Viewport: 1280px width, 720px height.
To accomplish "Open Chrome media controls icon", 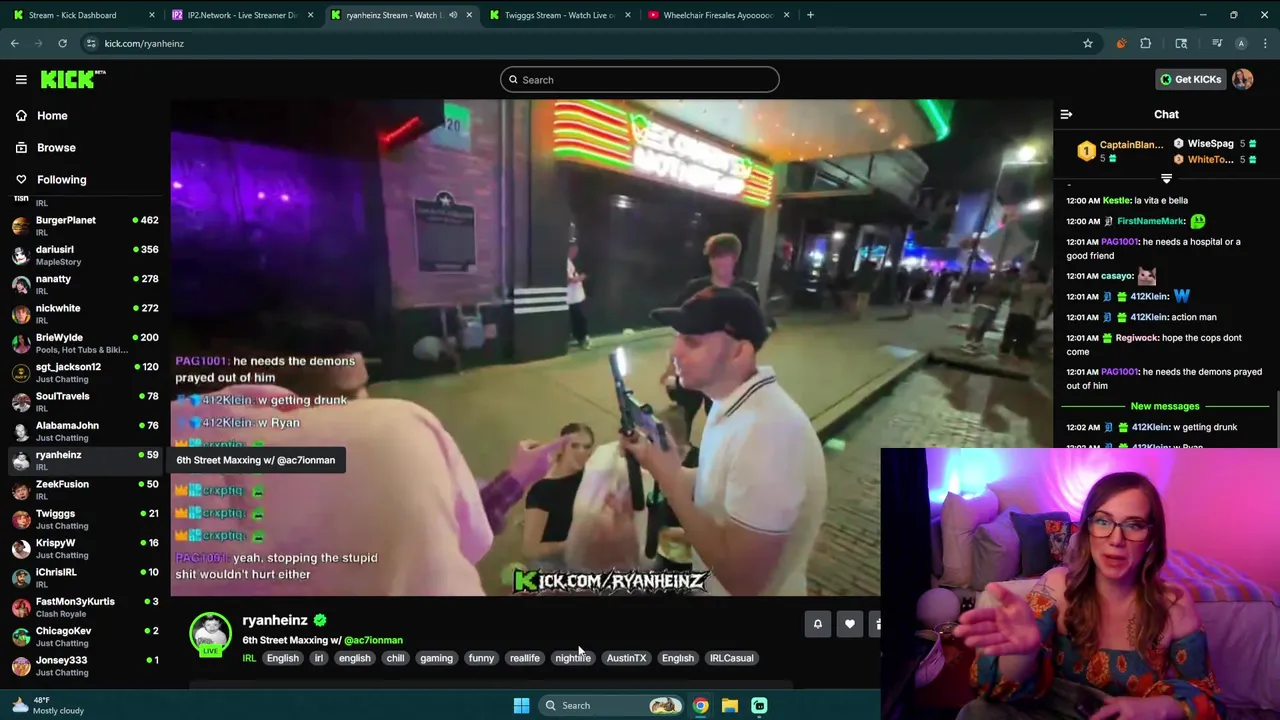I will coord(1217,43).
